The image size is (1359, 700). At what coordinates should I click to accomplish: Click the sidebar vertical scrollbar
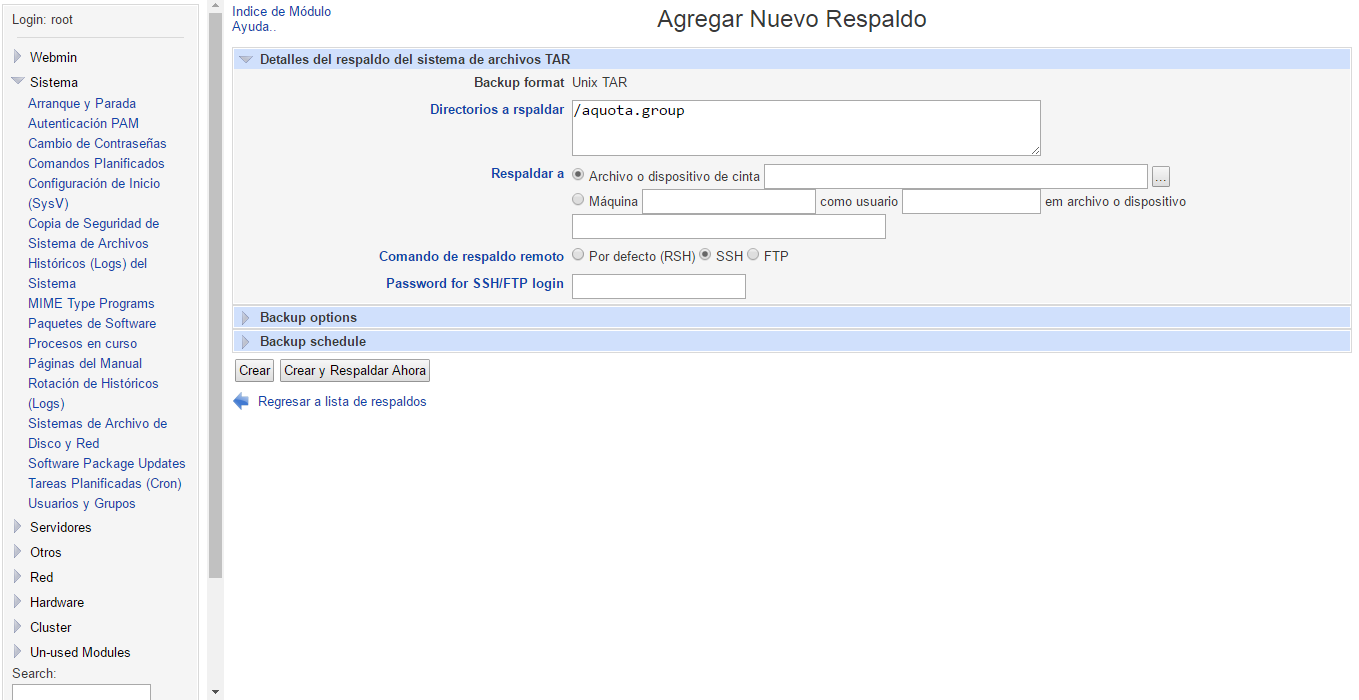[x=215, y=300]
